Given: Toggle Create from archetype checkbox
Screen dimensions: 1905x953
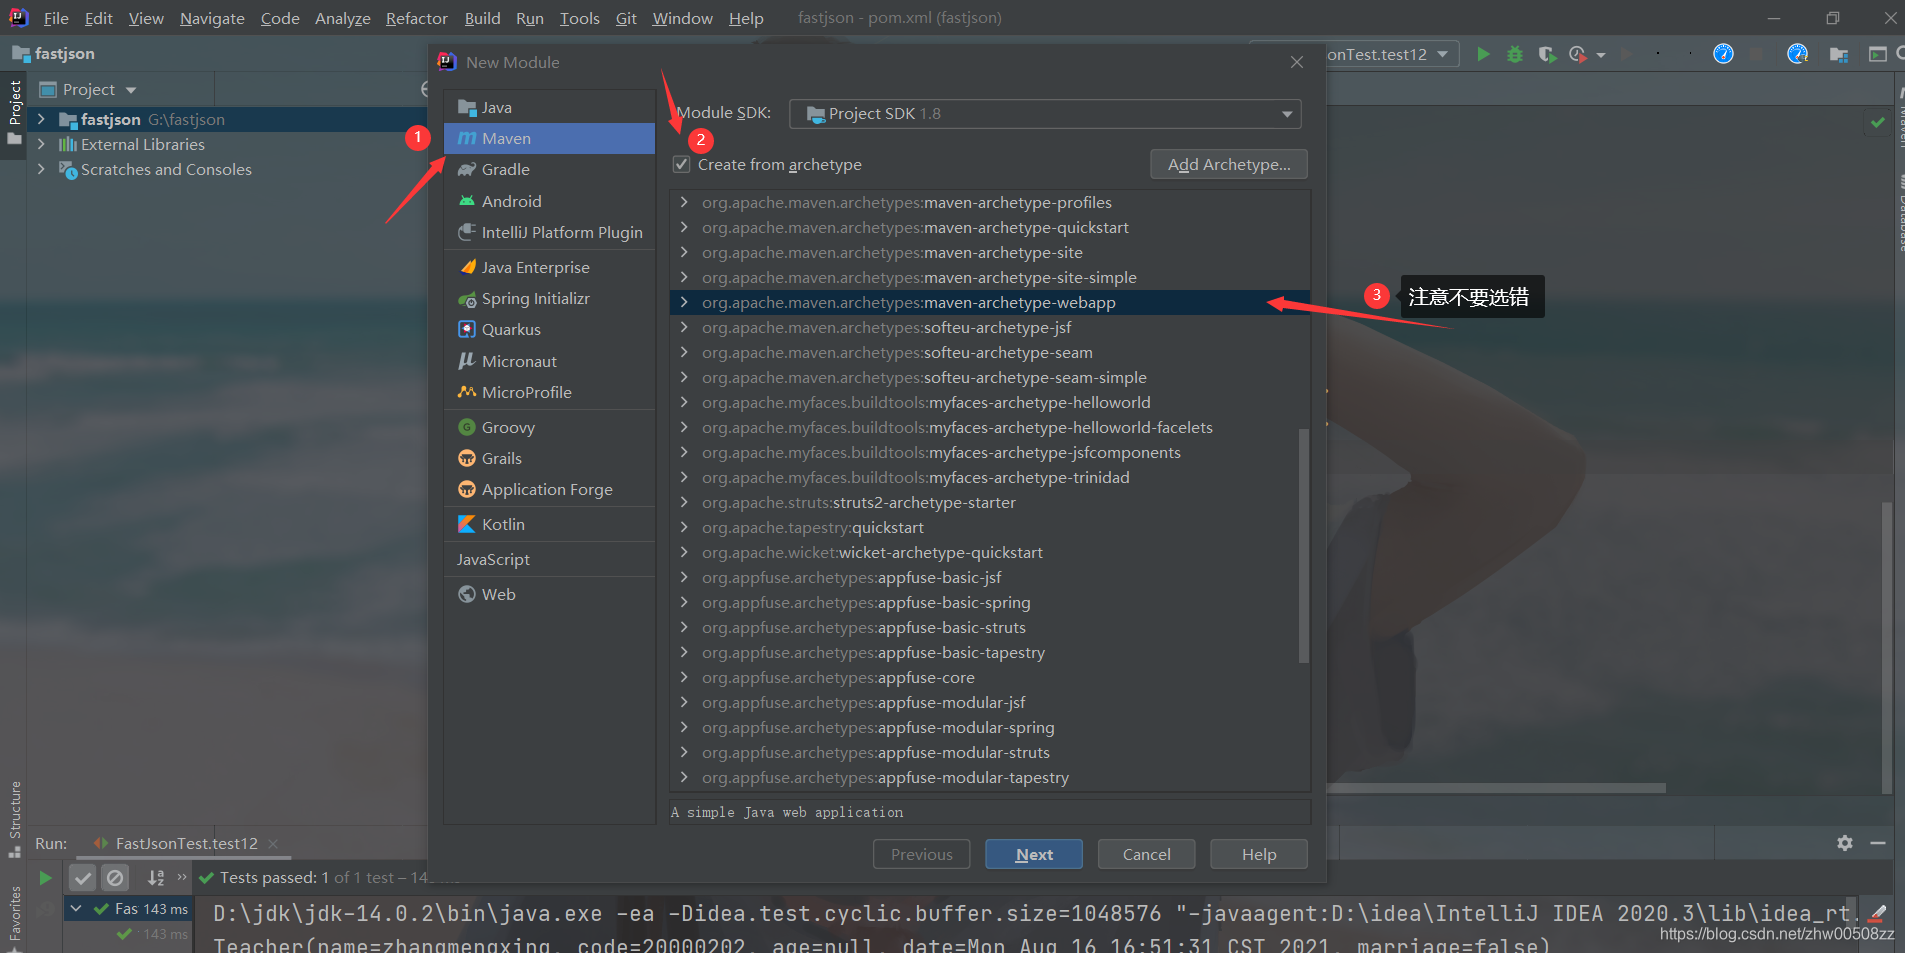Looking at the screenshot, I should pyautogui.click(x=682, y=164).
